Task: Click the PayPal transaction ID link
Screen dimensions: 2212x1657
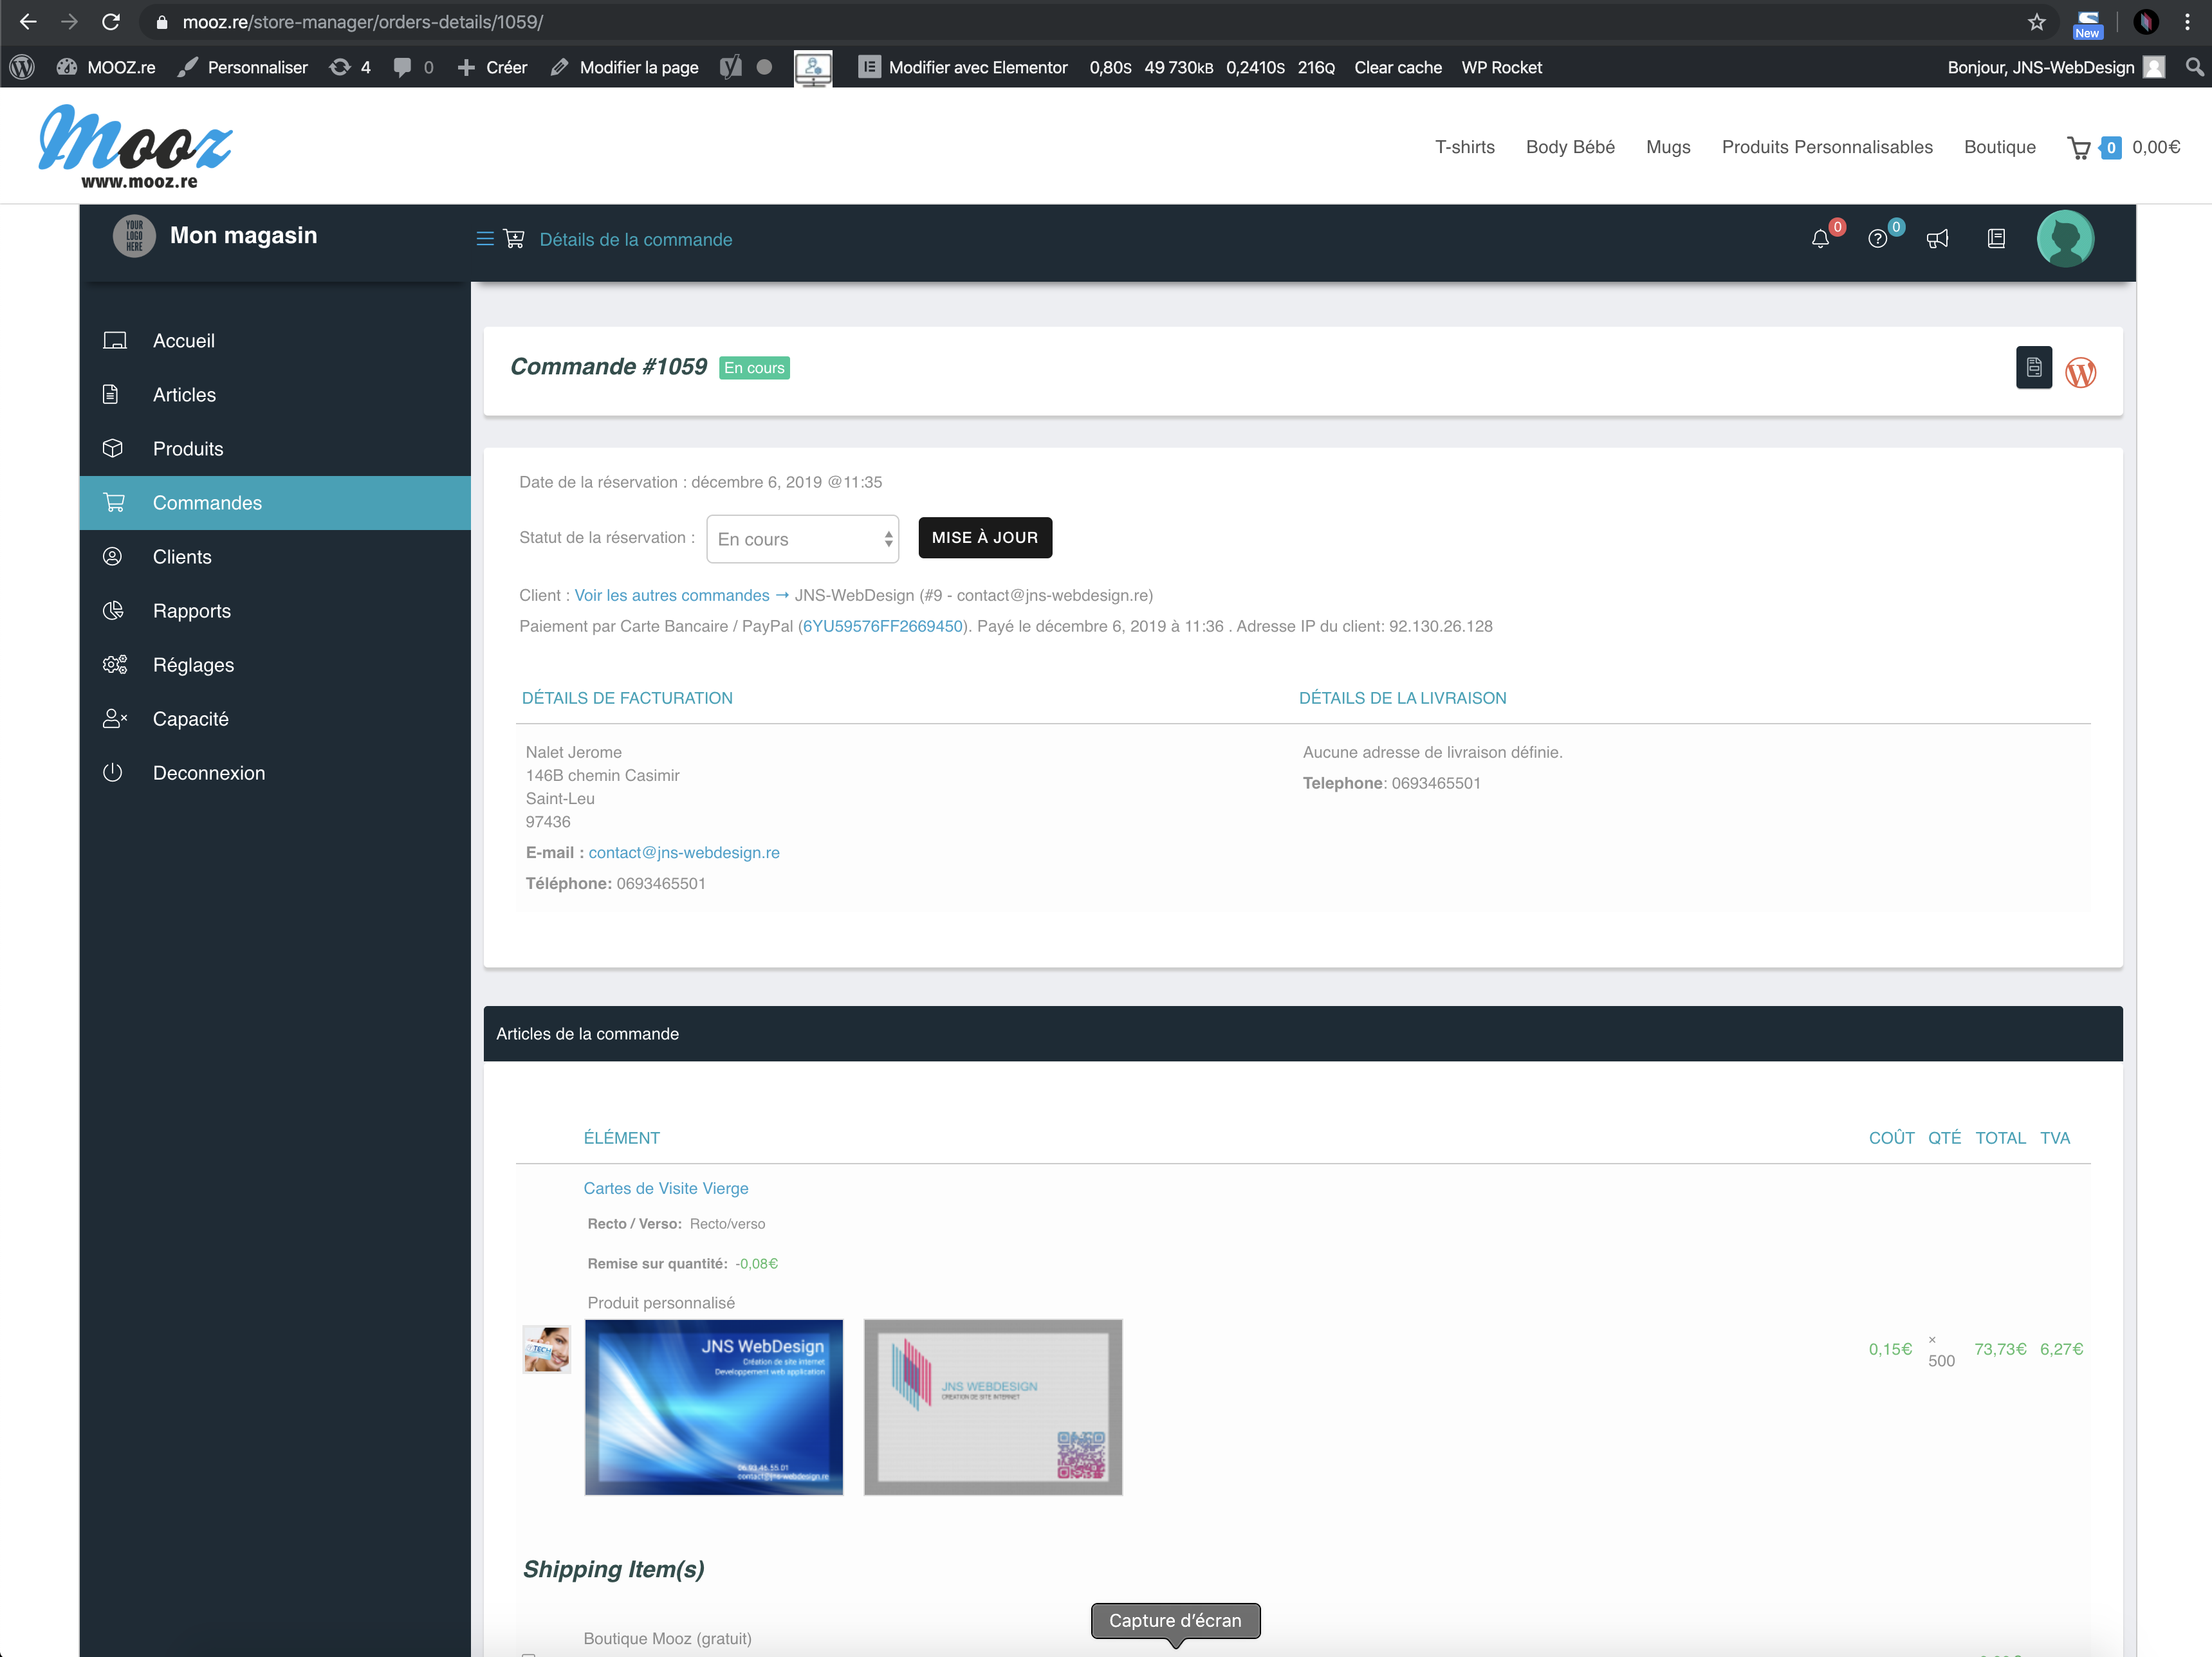Action: pyautogui.click(x=882, y=626)
